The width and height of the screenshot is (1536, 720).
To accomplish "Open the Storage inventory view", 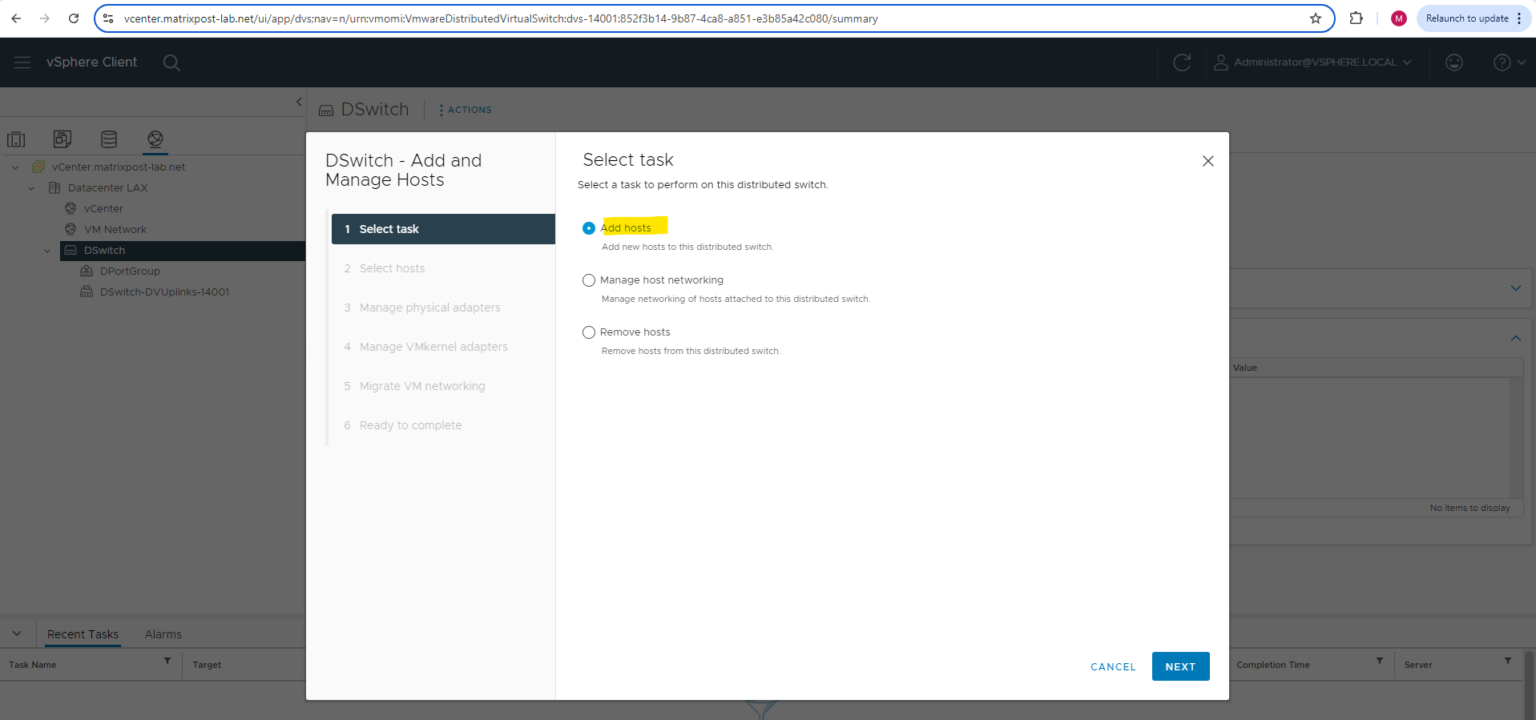I will click(x=108, y=139).
